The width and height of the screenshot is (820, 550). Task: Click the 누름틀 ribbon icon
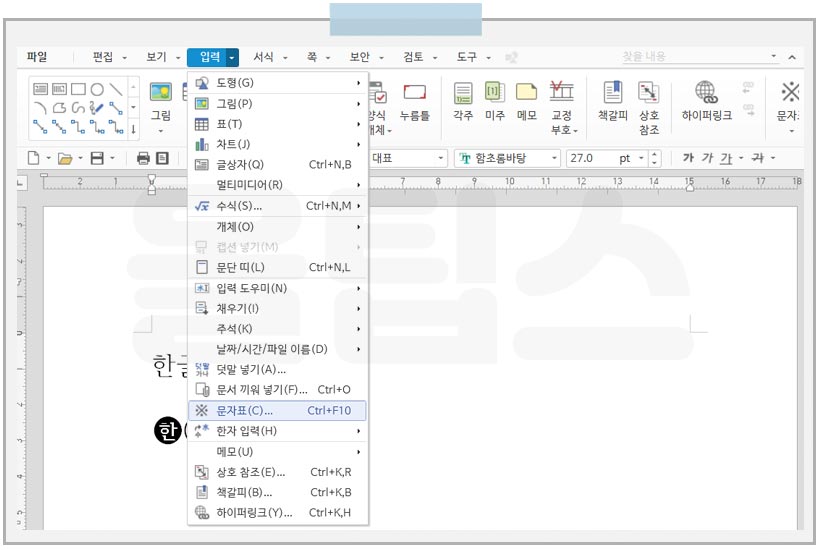[x=415, y=101]
